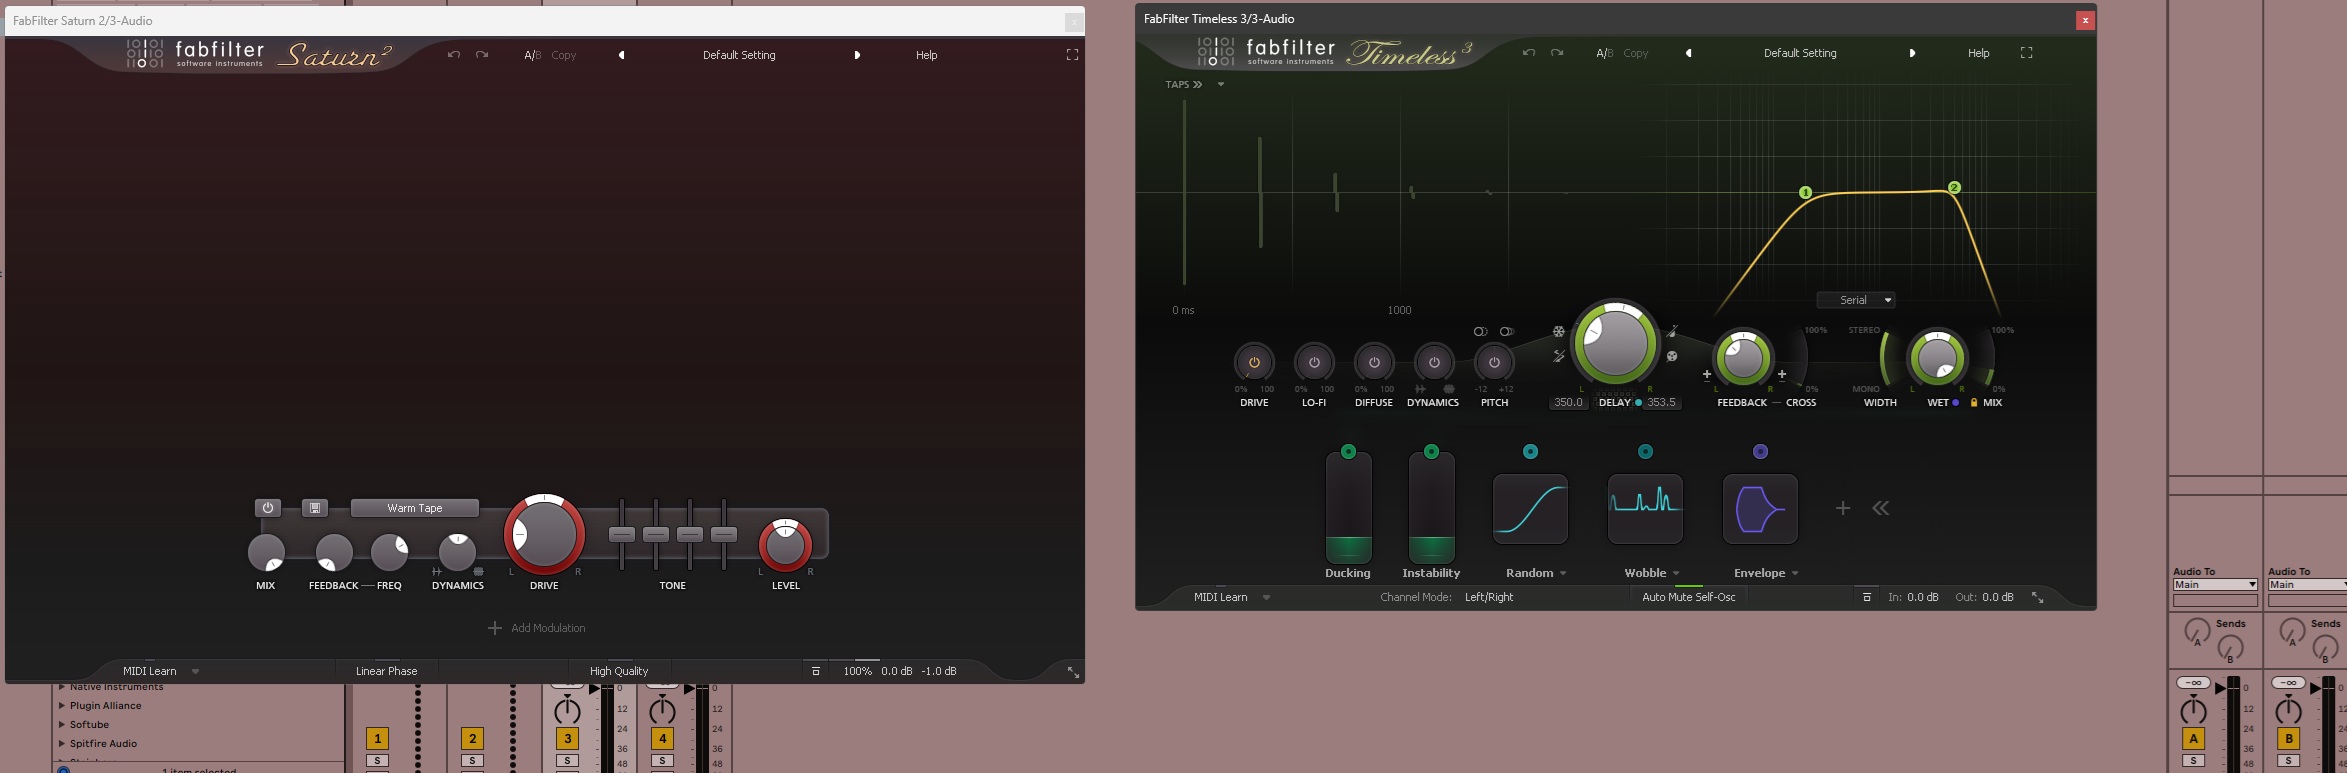Enable Timeless LO-FI effect power button
Screen dimensions: 2347x773
point(1314,362)
